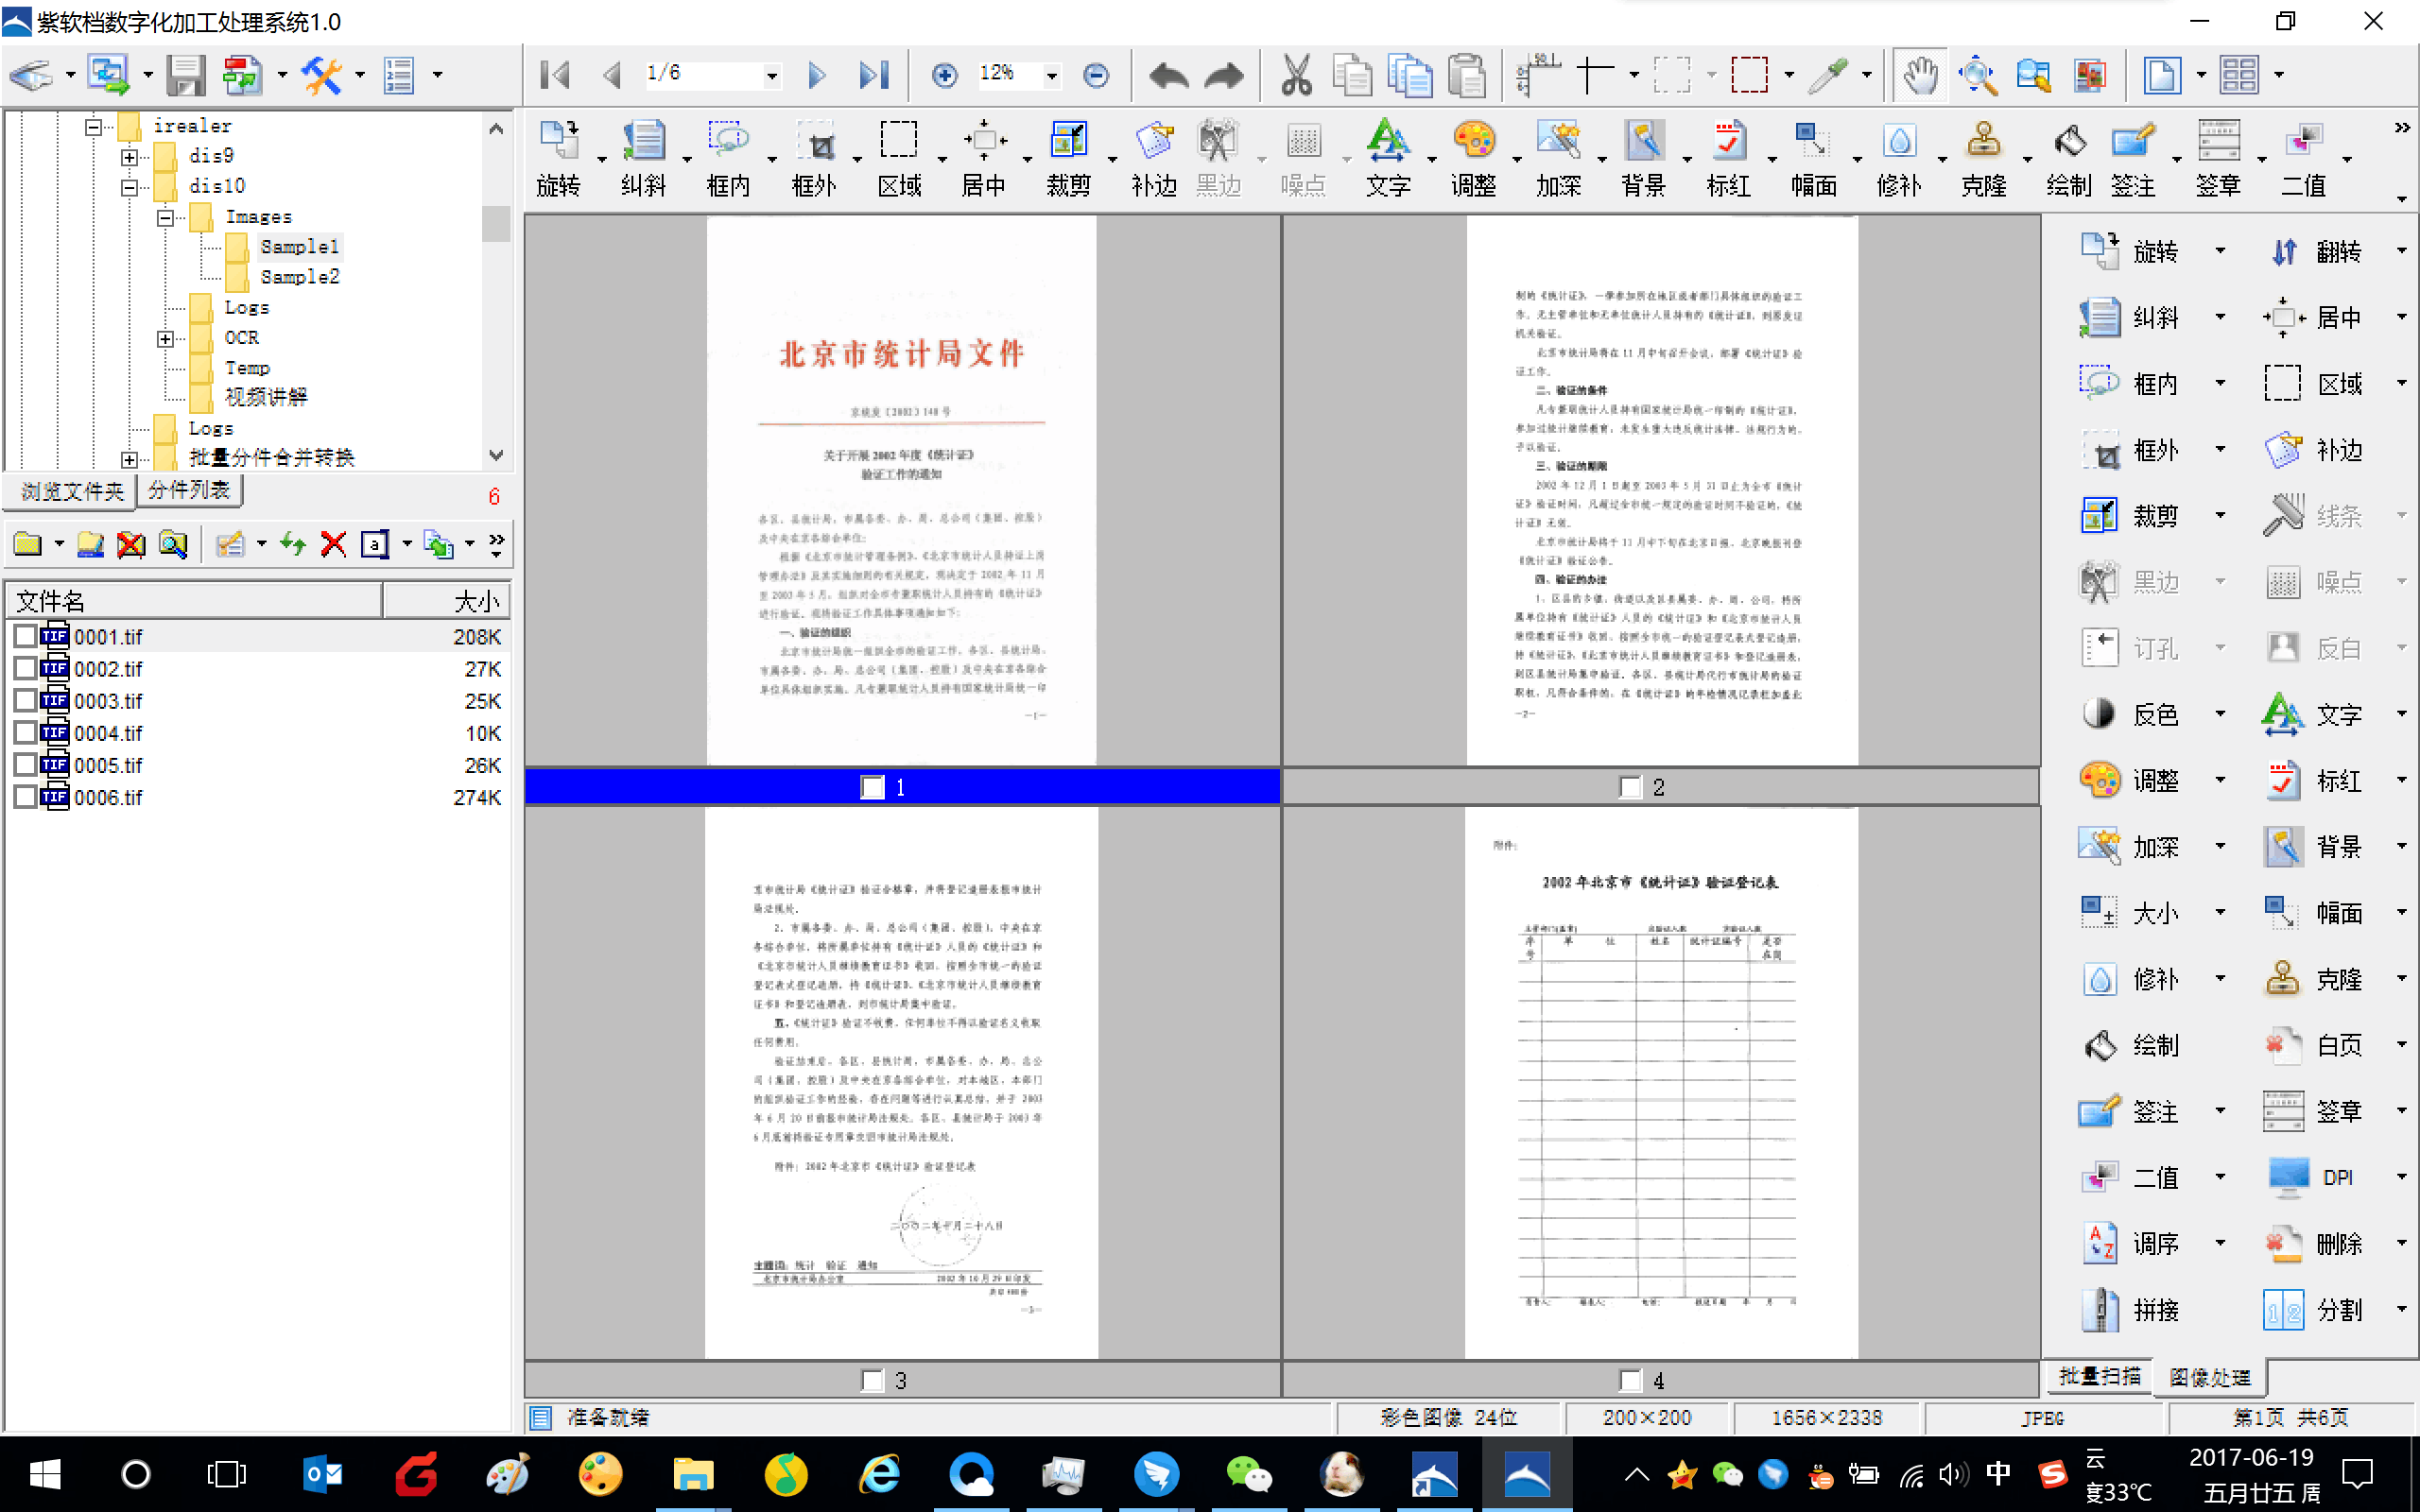
Task: Switch to the 批量扫描 tab
Action: coord(2100,1376)
